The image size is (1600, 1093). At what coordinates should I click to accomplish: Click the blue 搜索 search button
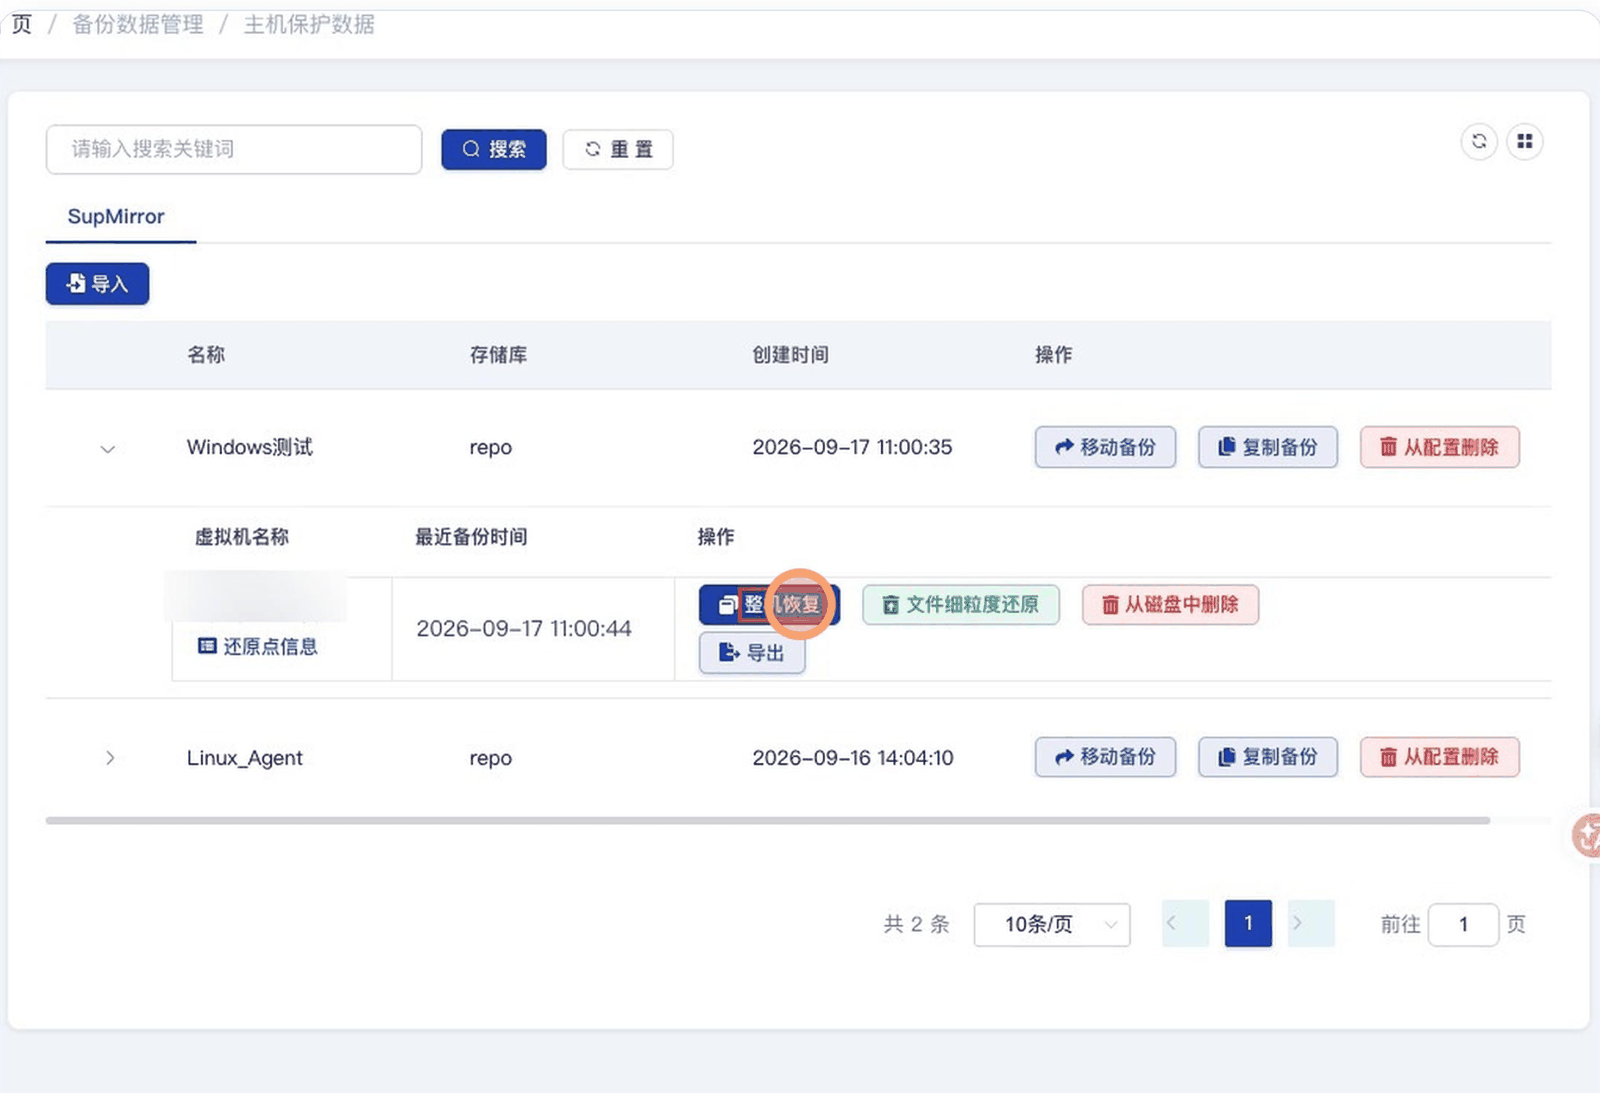(x=494, y=149)
